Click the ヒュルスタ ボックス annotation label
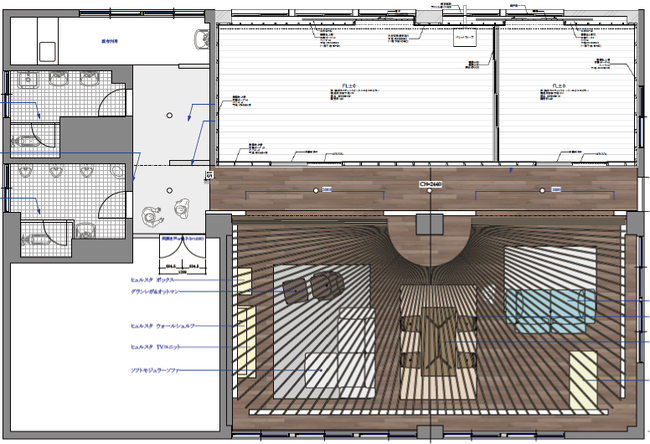 point(160,281)
